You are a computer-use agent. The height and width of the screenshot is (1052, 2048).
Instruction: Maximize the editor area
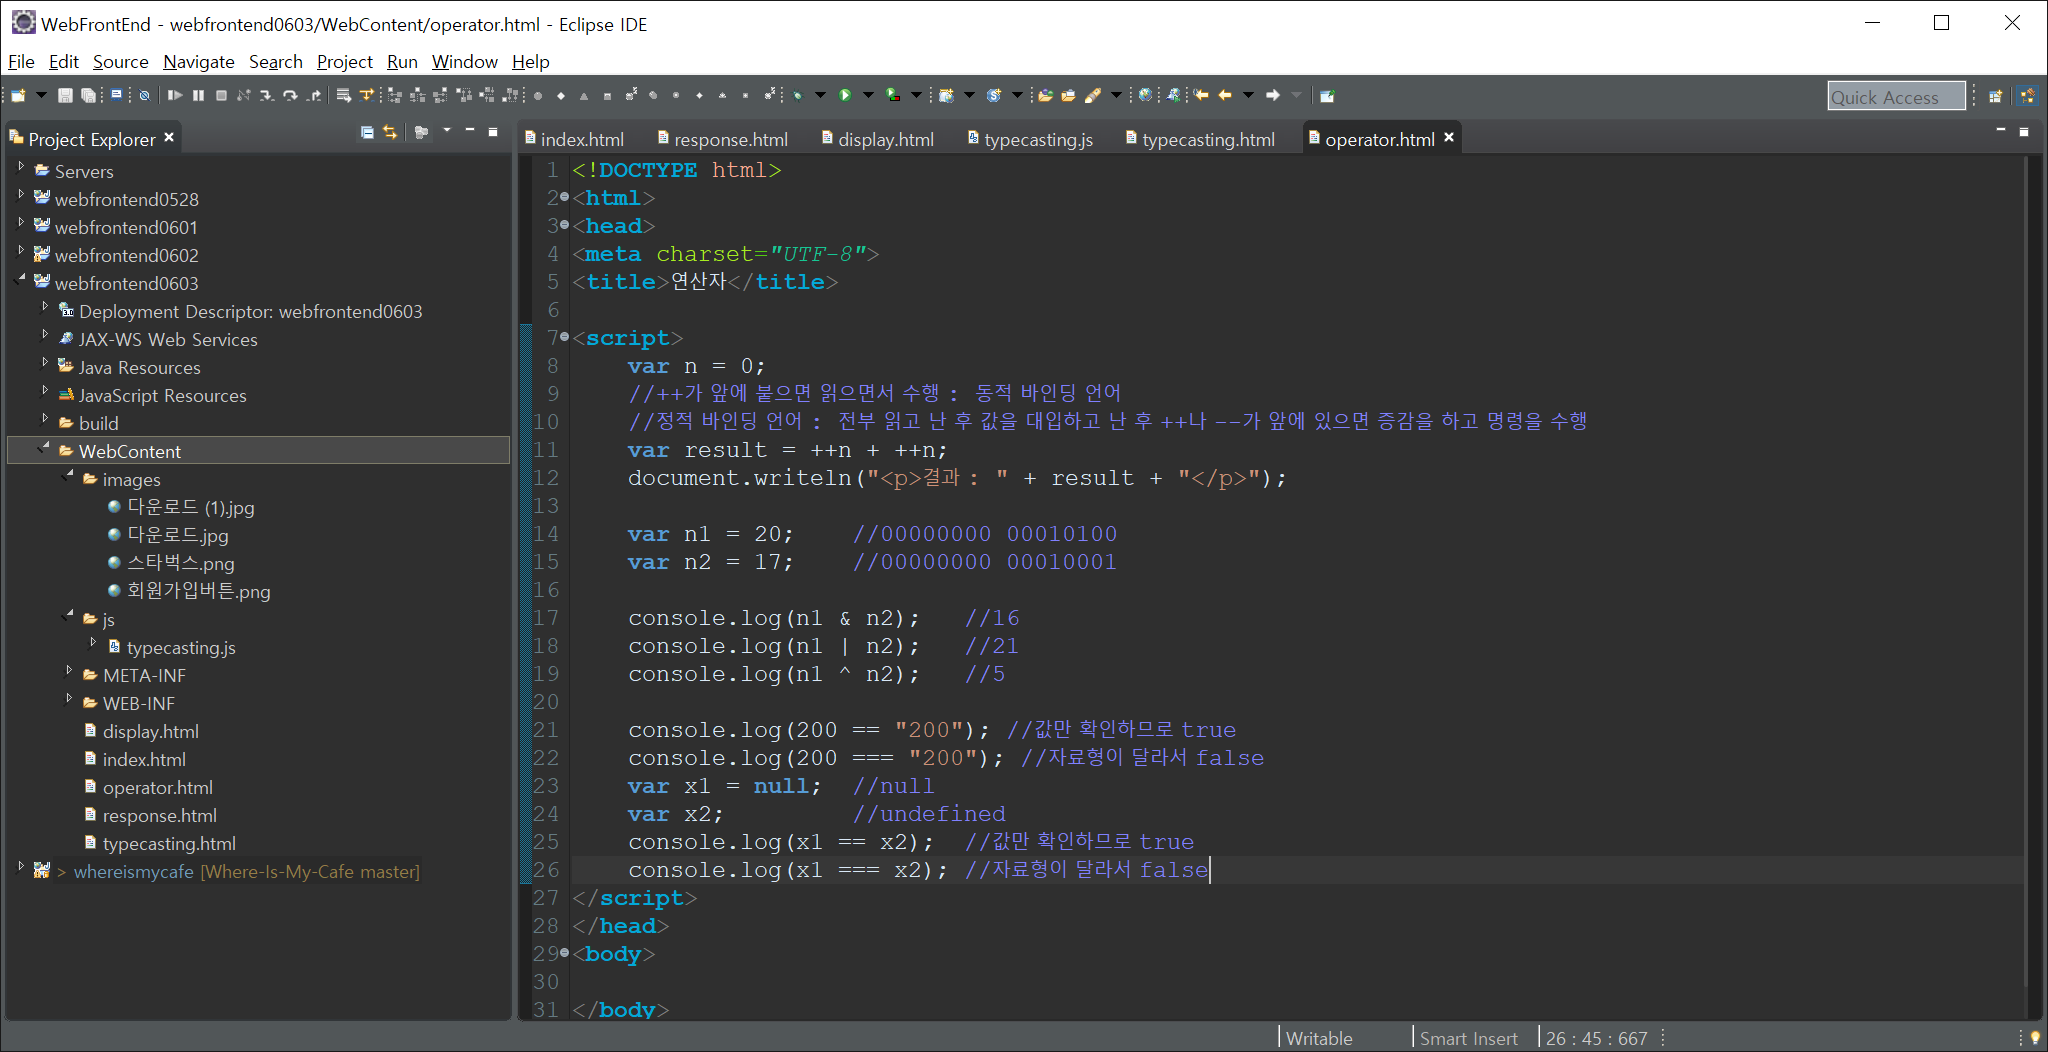click(2024, 131)
